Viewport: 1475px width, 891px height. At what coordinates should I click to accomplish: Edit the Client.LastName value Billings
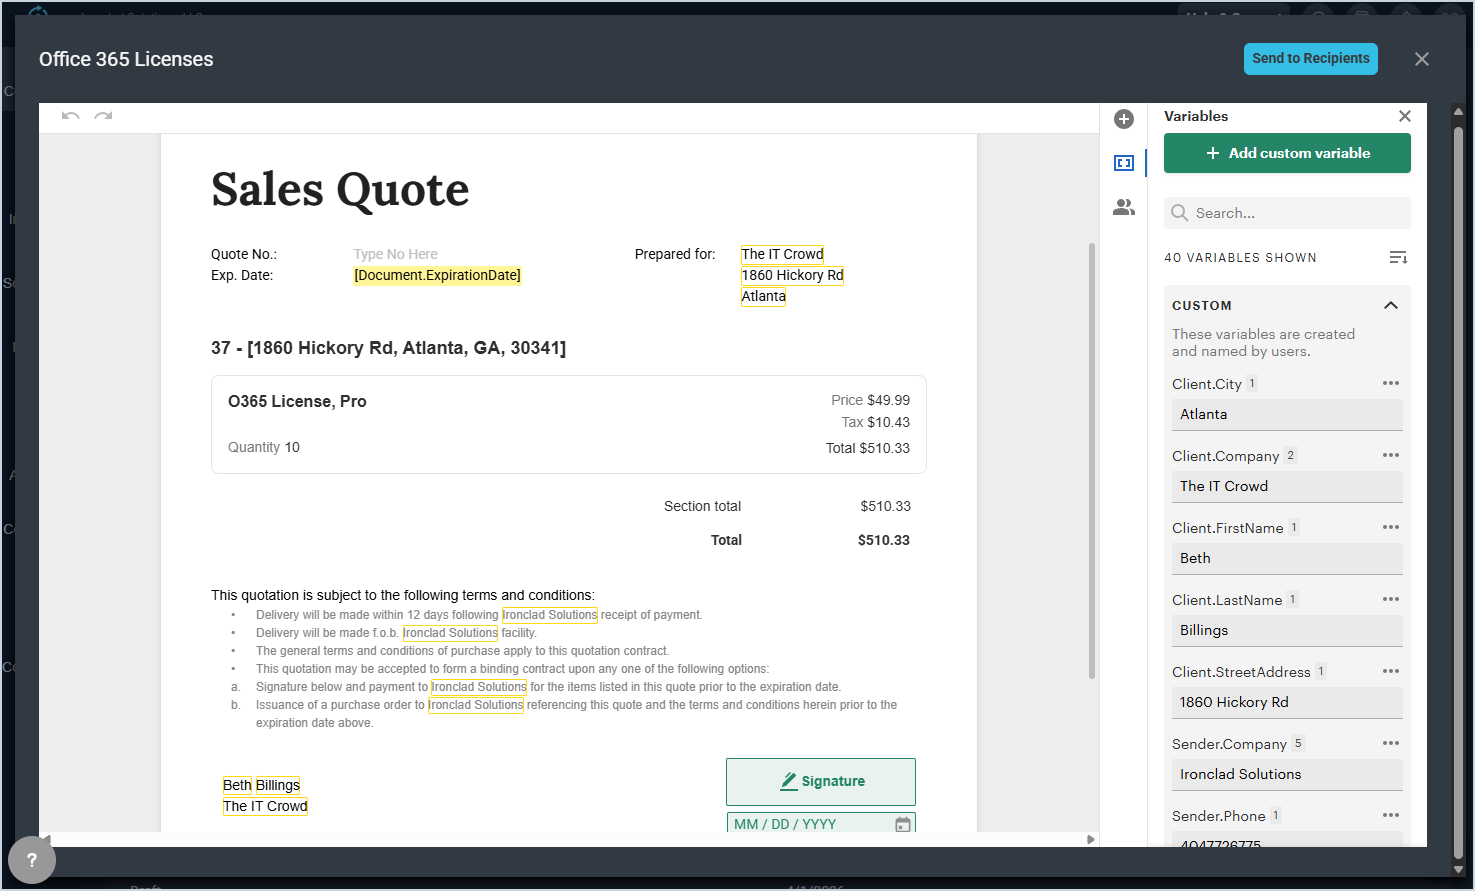pyautogui.click(x=1287, y=631)
